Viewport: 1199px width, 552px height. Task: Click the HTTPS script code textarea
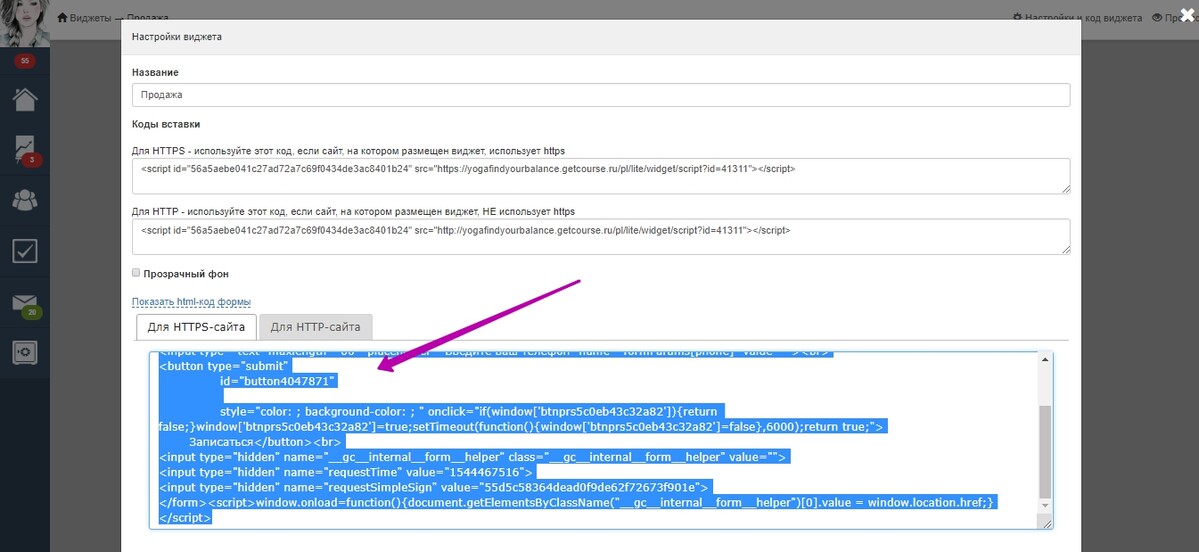tap(600, 176)
